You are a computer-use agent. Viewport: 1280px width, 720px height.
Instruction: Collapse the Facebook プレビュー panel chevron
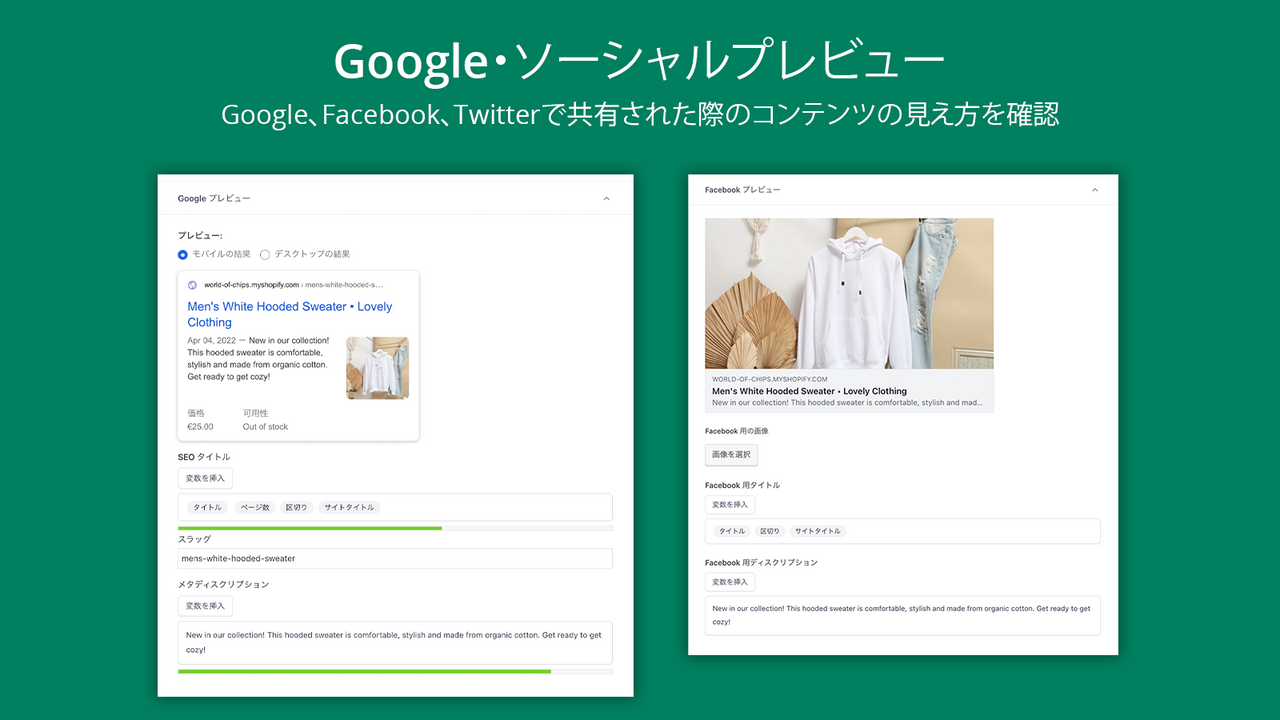point(1094,190)
